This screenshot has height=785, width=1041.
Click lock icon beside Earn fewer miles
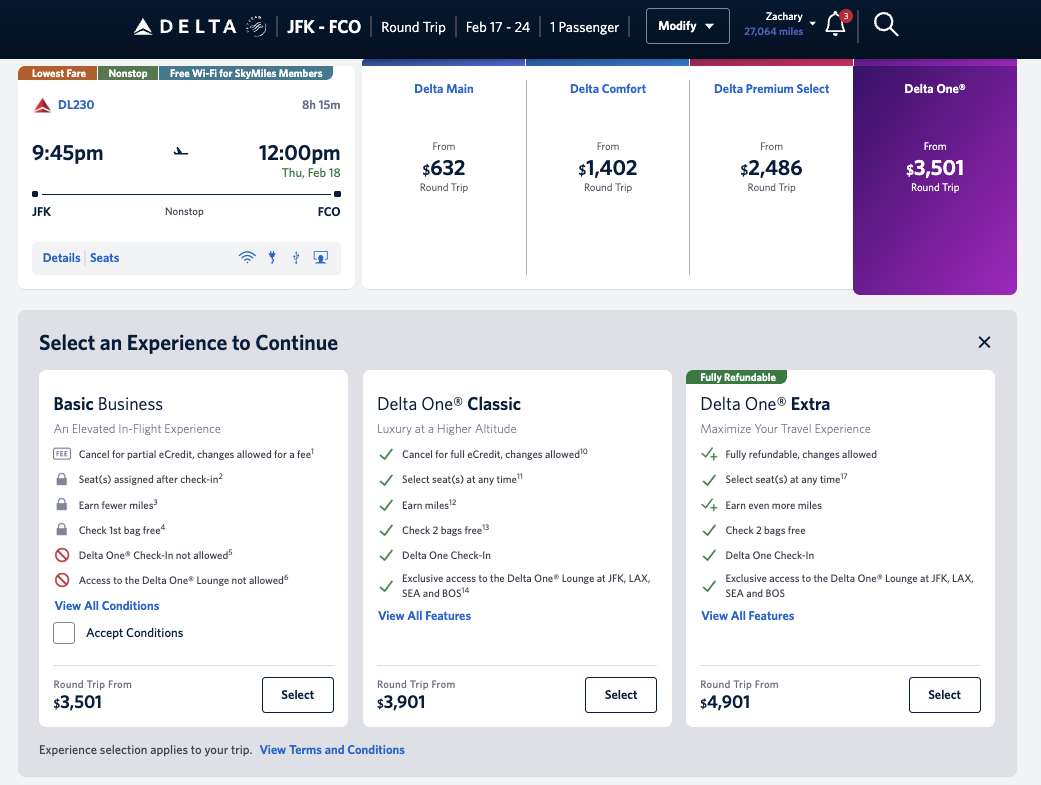62,505
